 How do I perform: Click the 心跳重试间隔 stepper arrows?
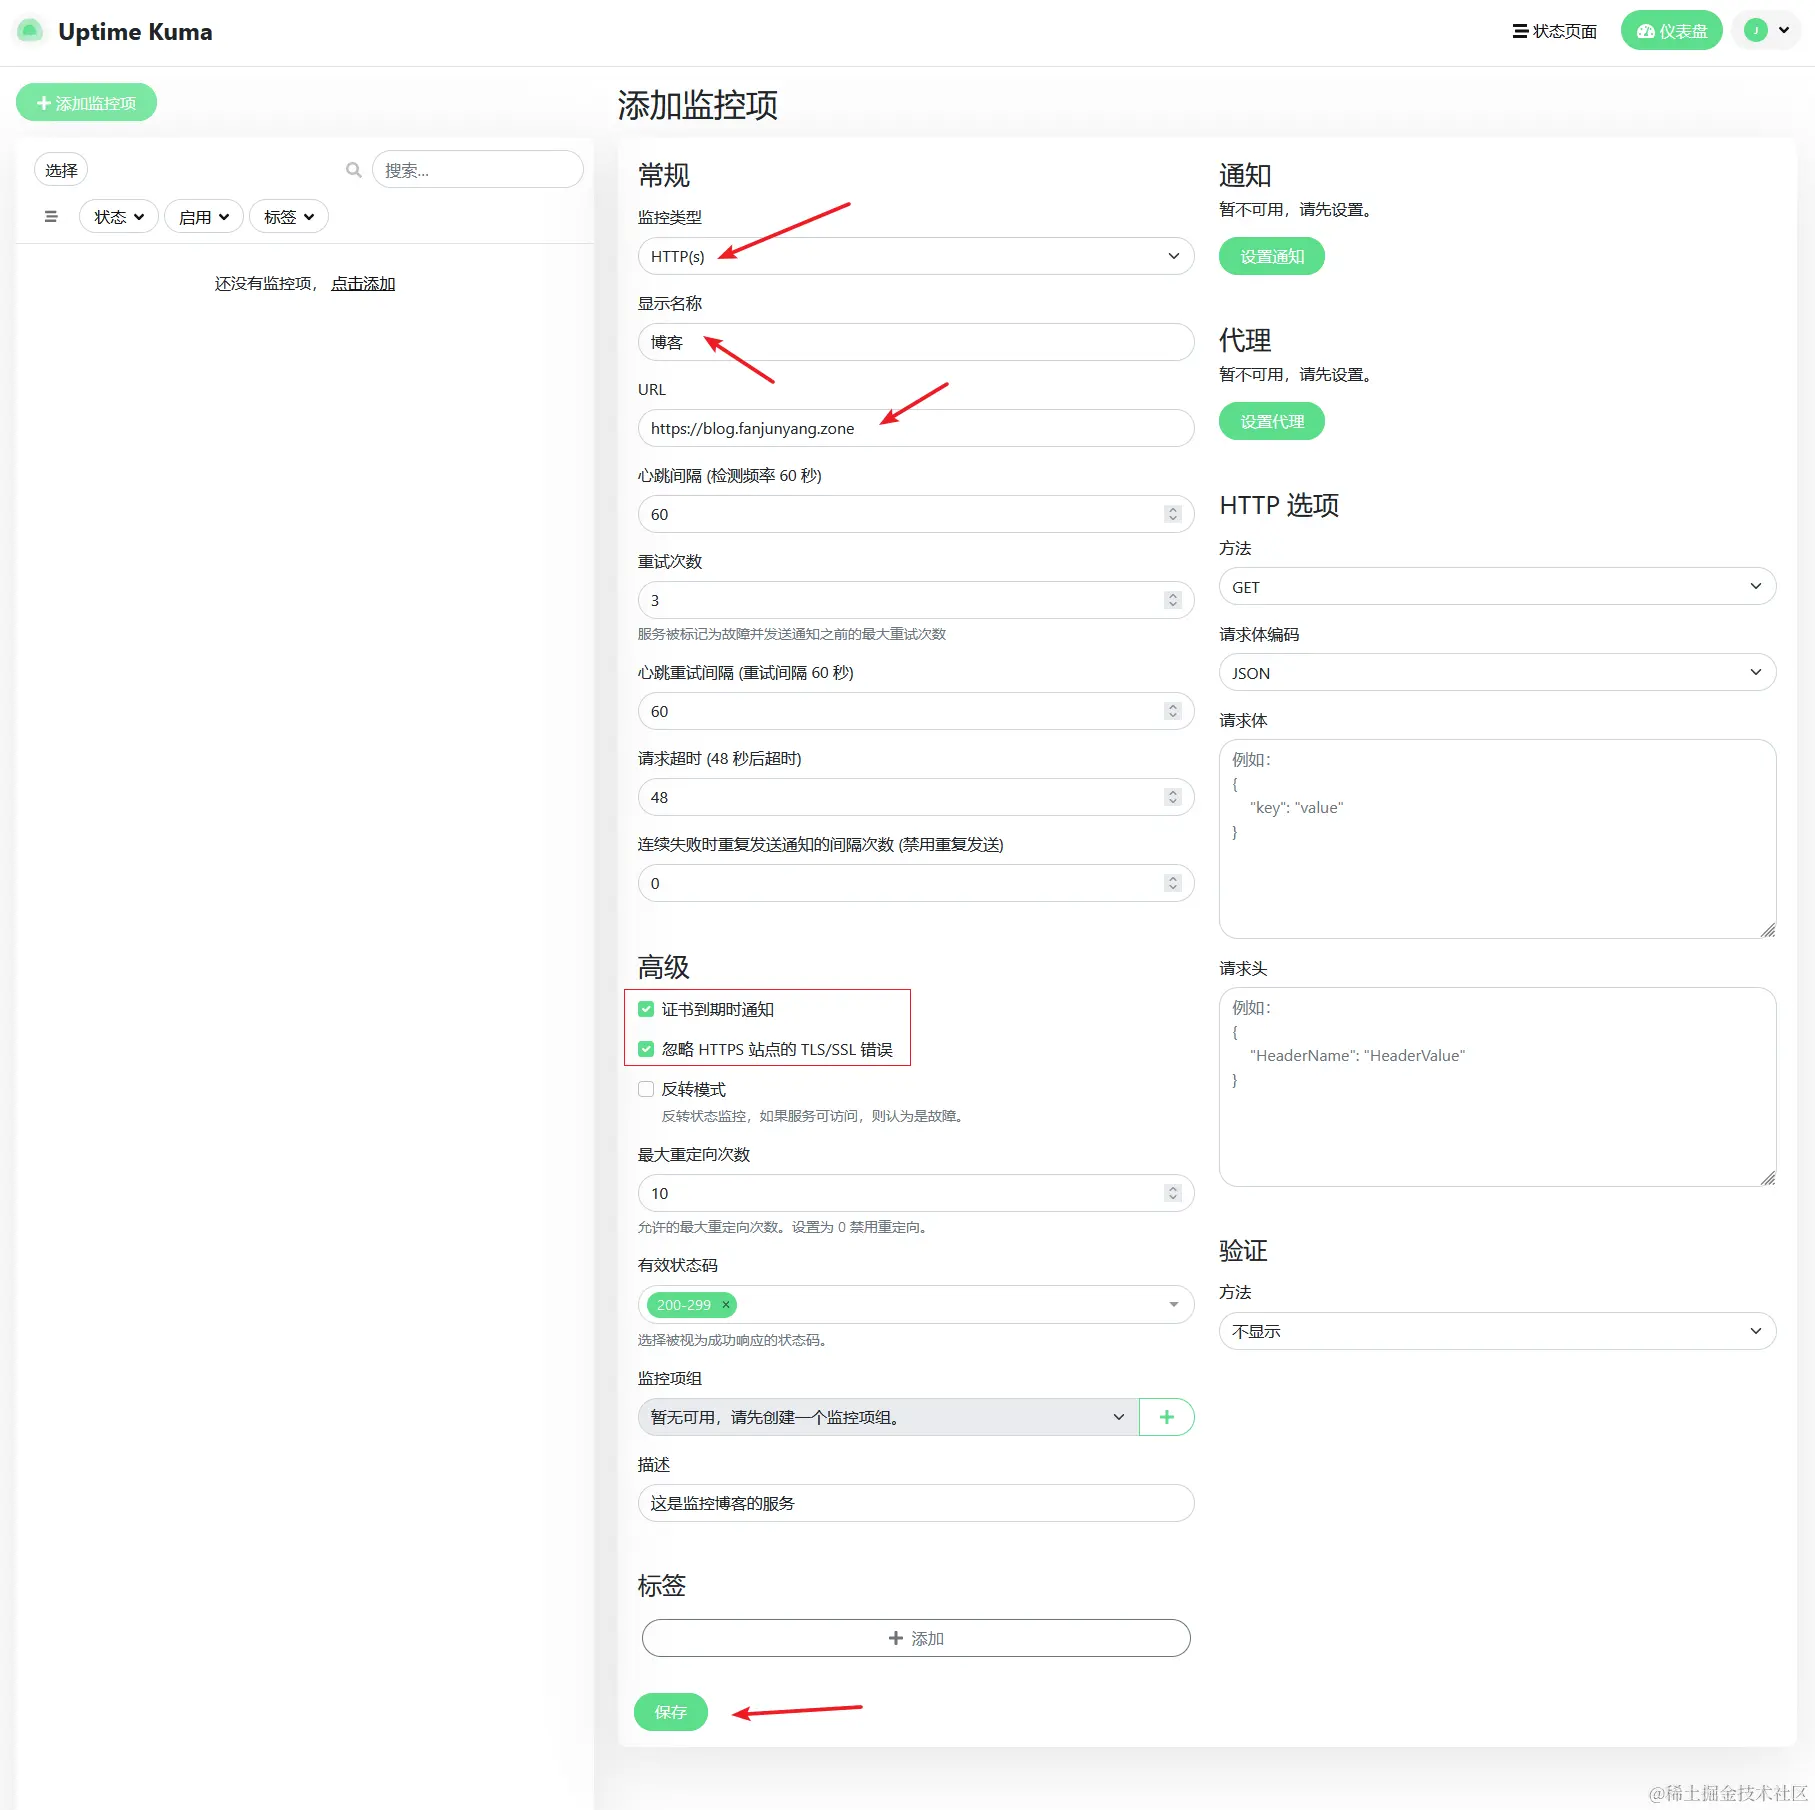(x=1173, y=711)
